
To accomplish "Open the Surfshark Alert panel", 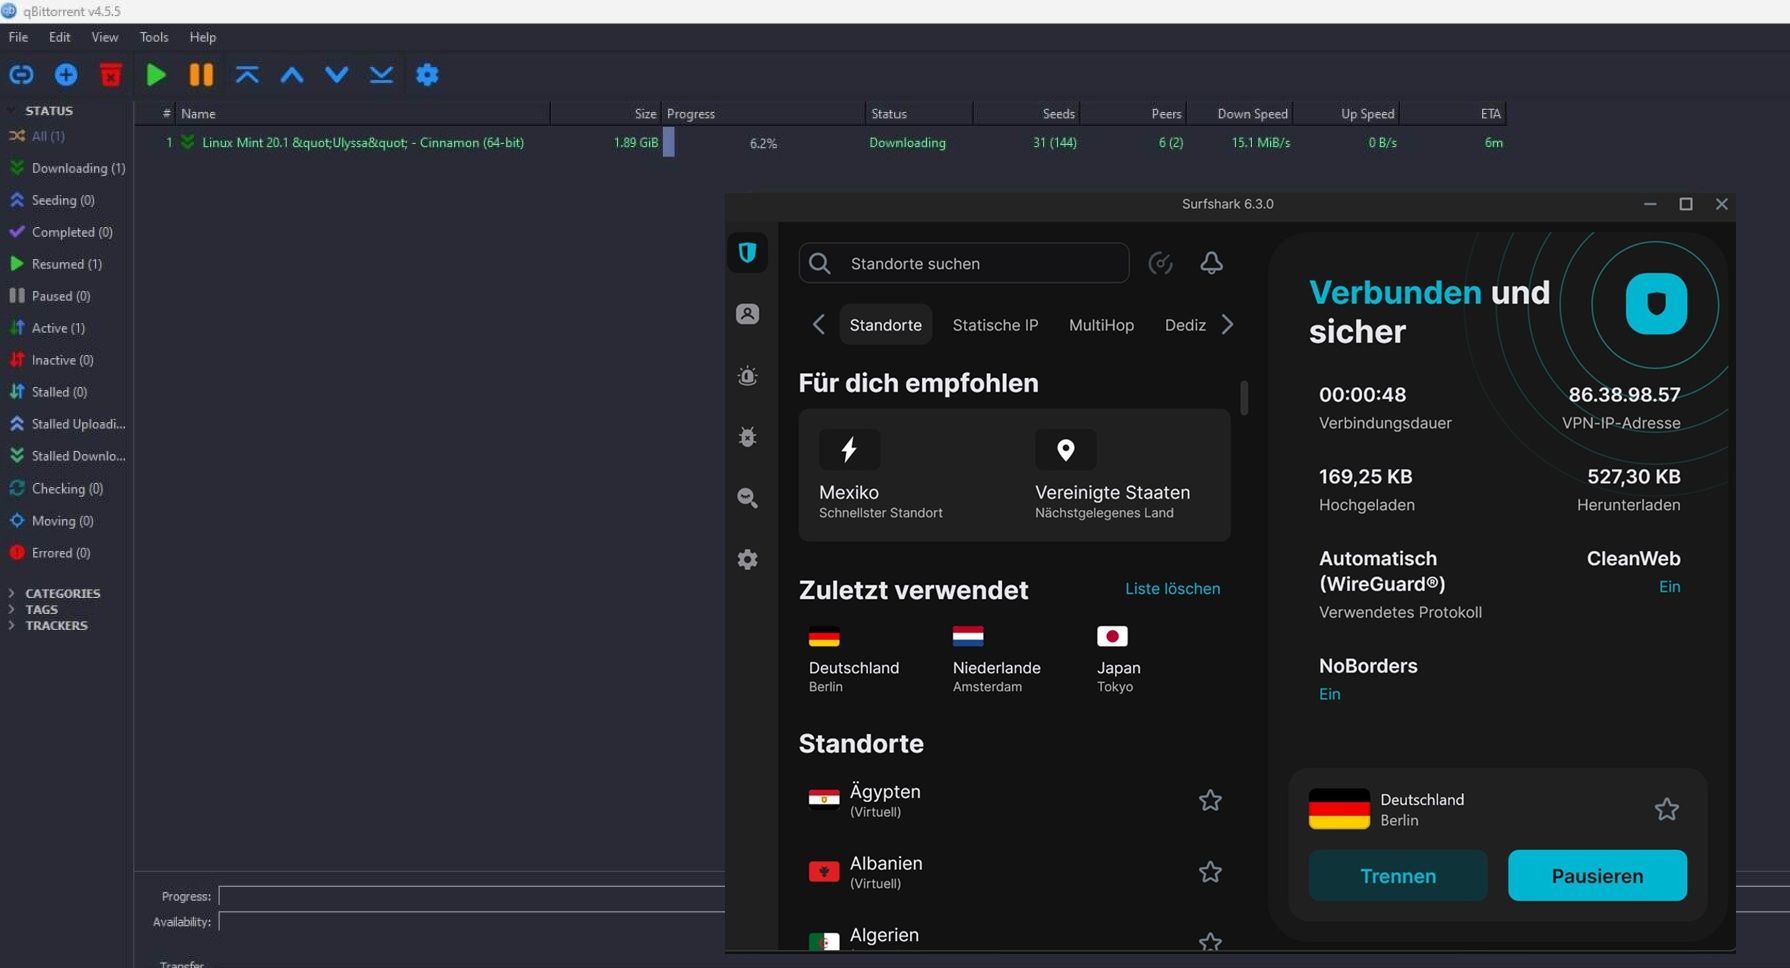I will pyautogui.click(x=747, y=375).
